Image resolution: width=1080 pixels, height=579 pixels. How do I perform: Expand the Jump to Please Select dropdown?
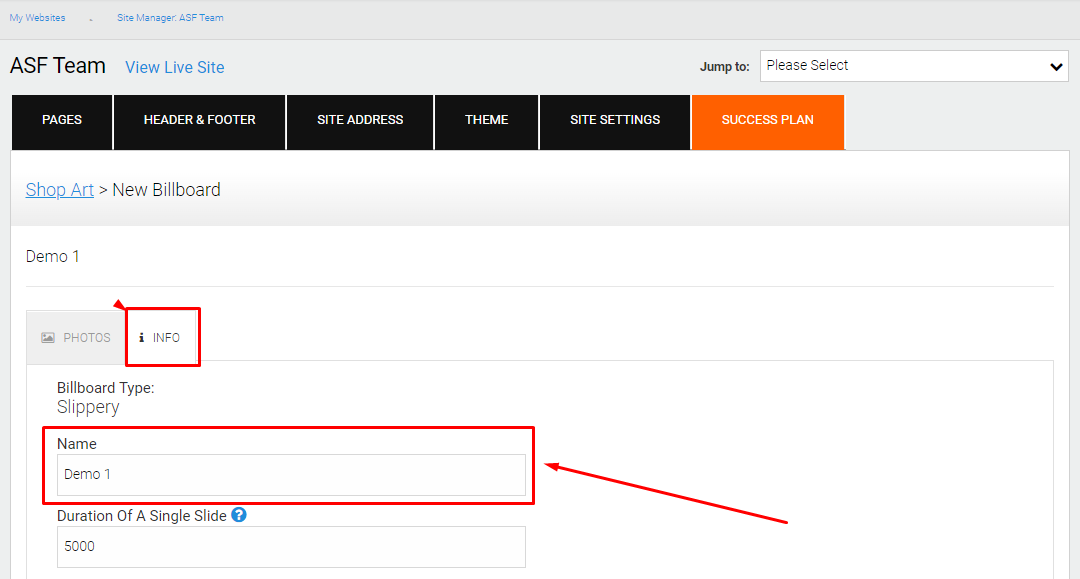click(914, 66)
